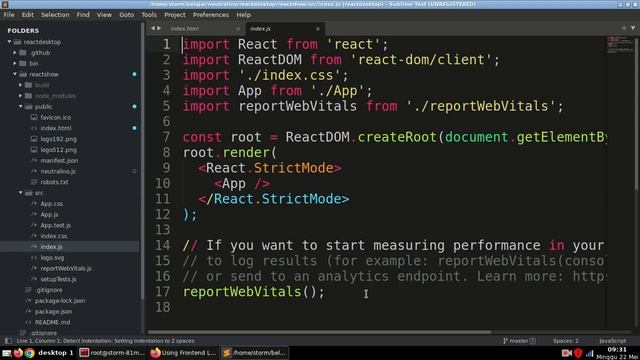Open reportWebVitals.js file
640x360 pixels.
pos(66,268)
